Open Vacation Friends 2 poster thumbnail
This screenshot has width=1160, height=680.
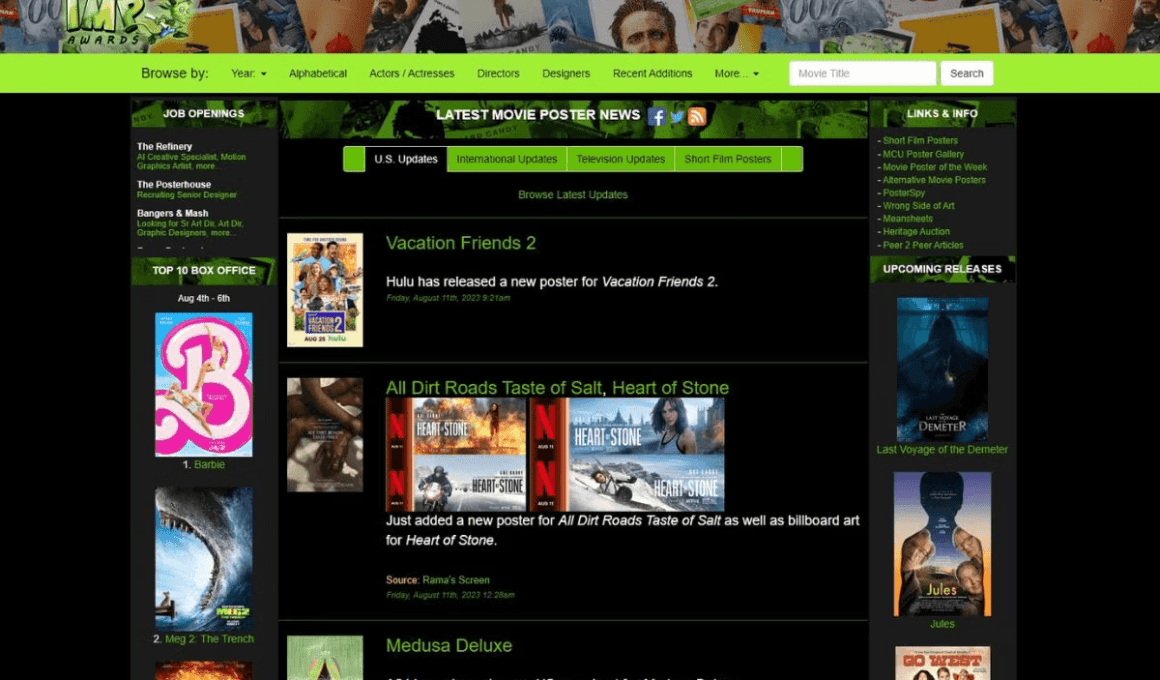pos(325,290)
